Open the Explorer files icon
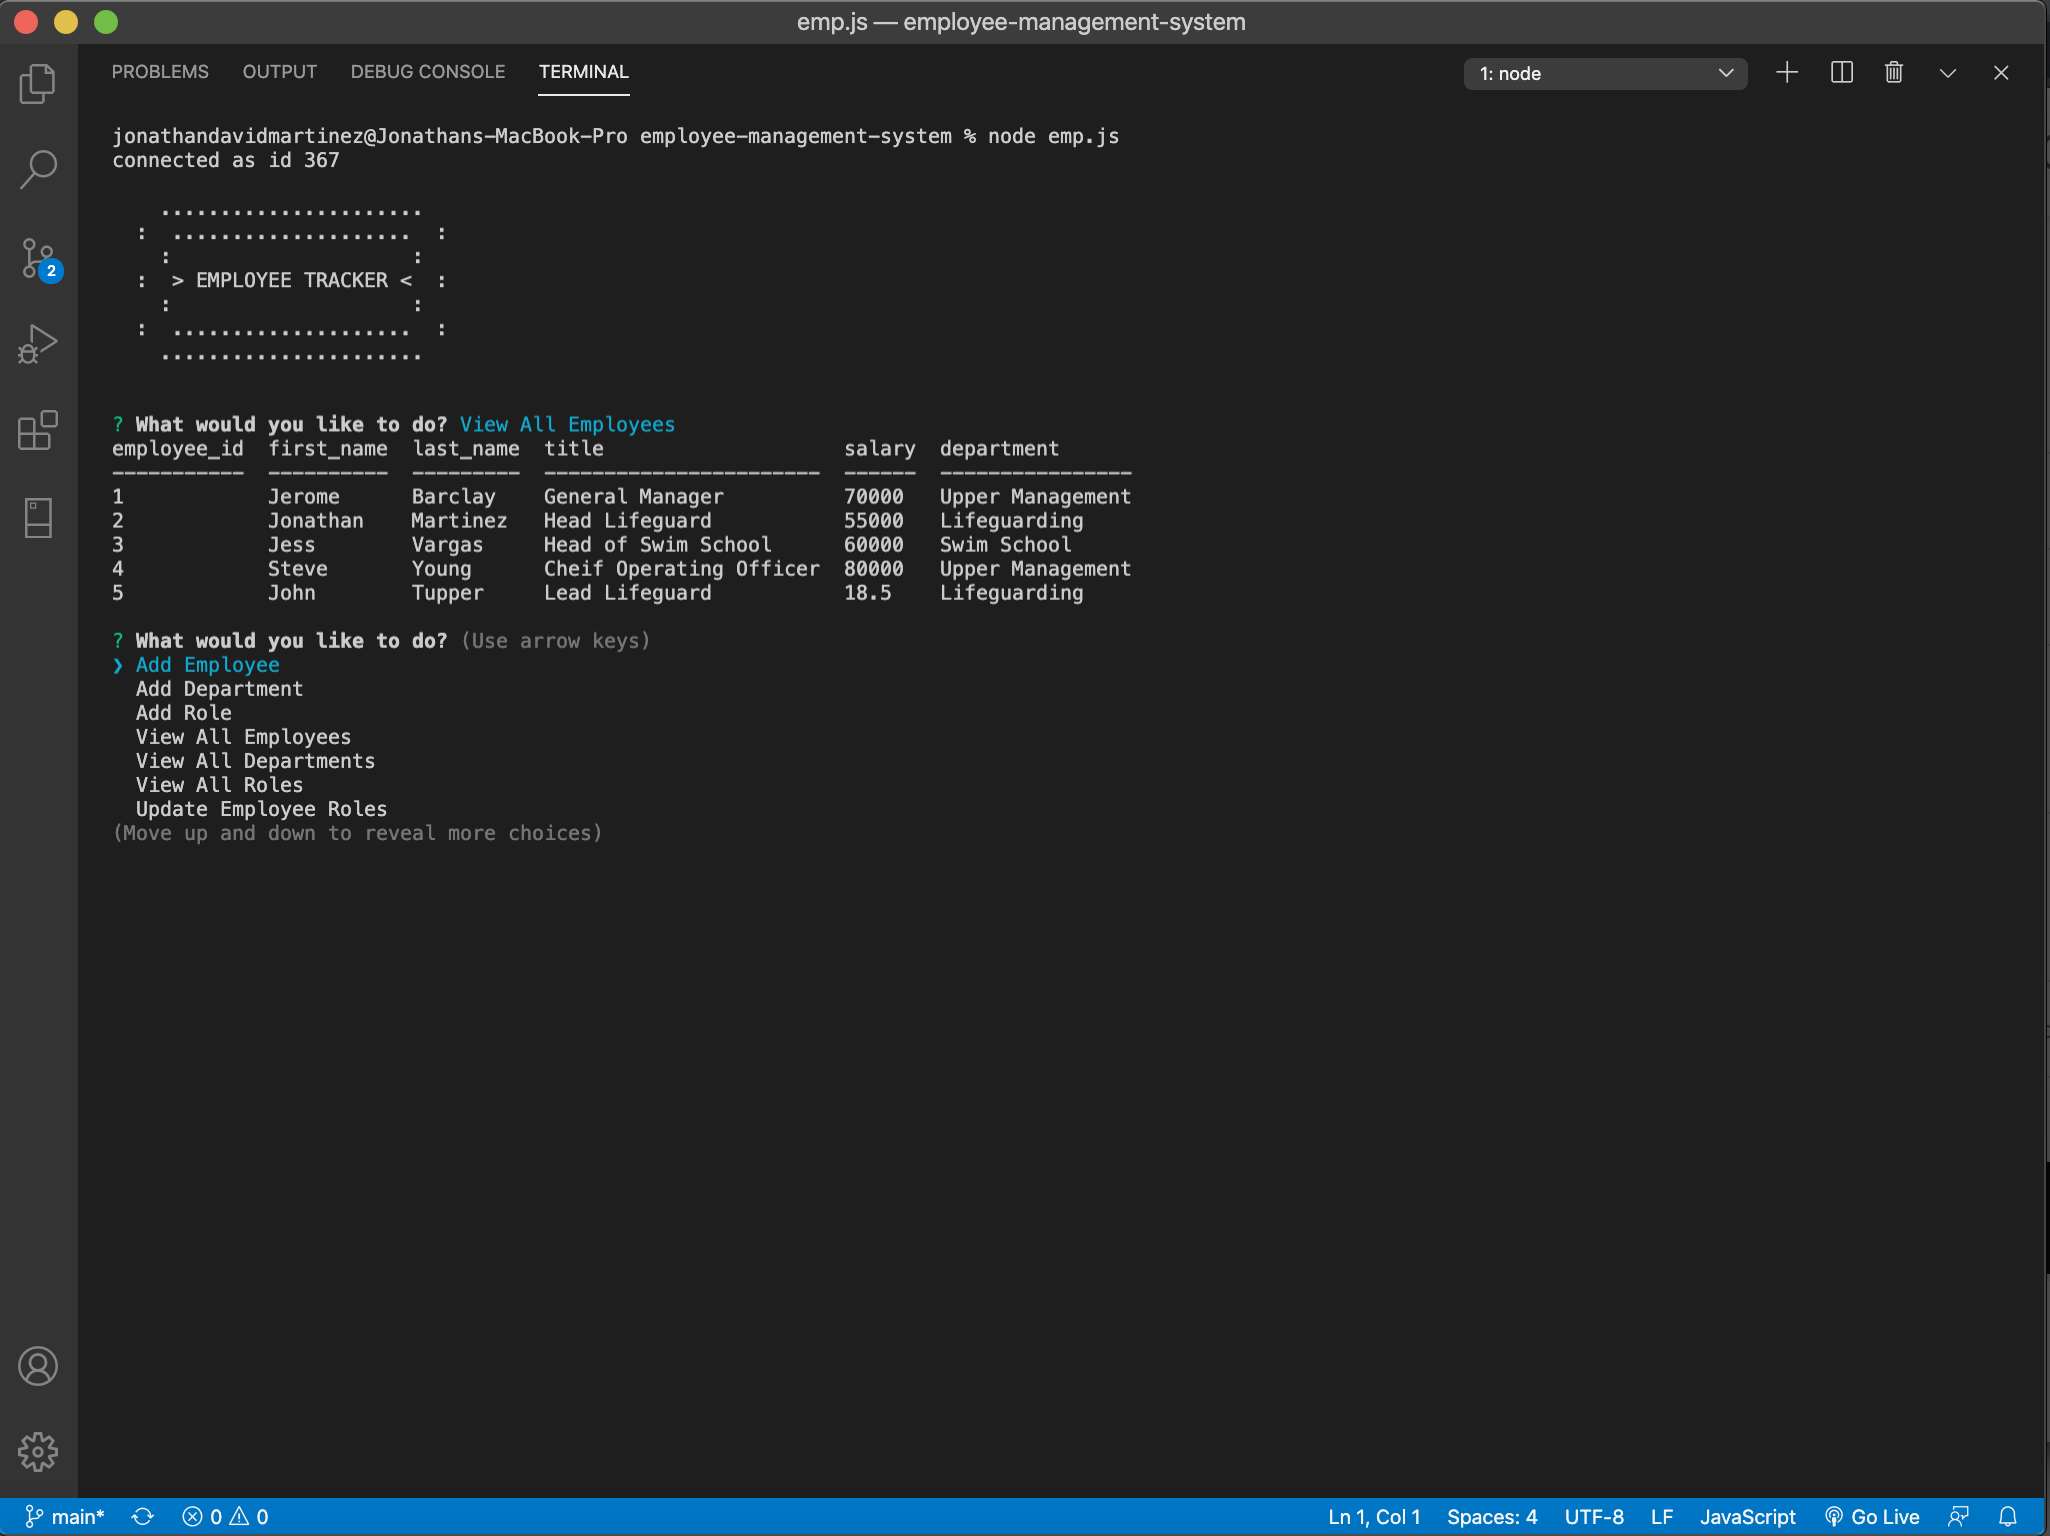 [x=38, y=84]
